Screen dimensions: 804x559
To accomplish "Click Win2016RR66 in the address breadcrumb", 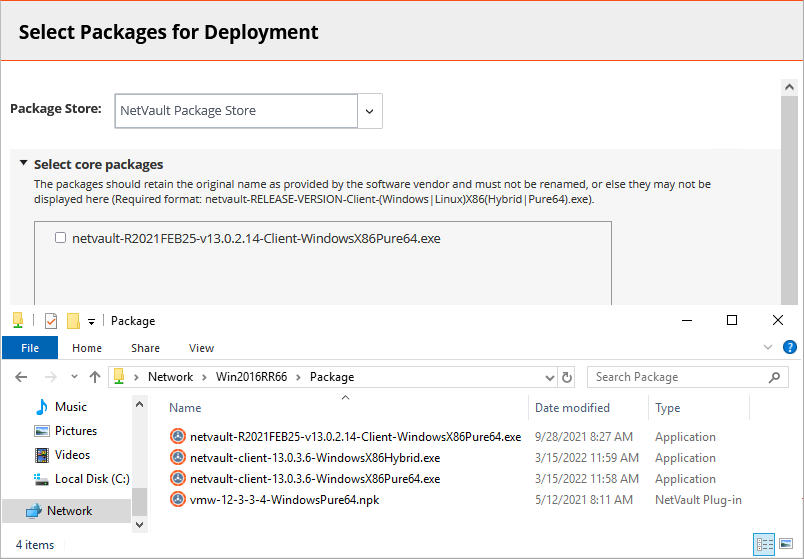I will (x=251, y=377).
